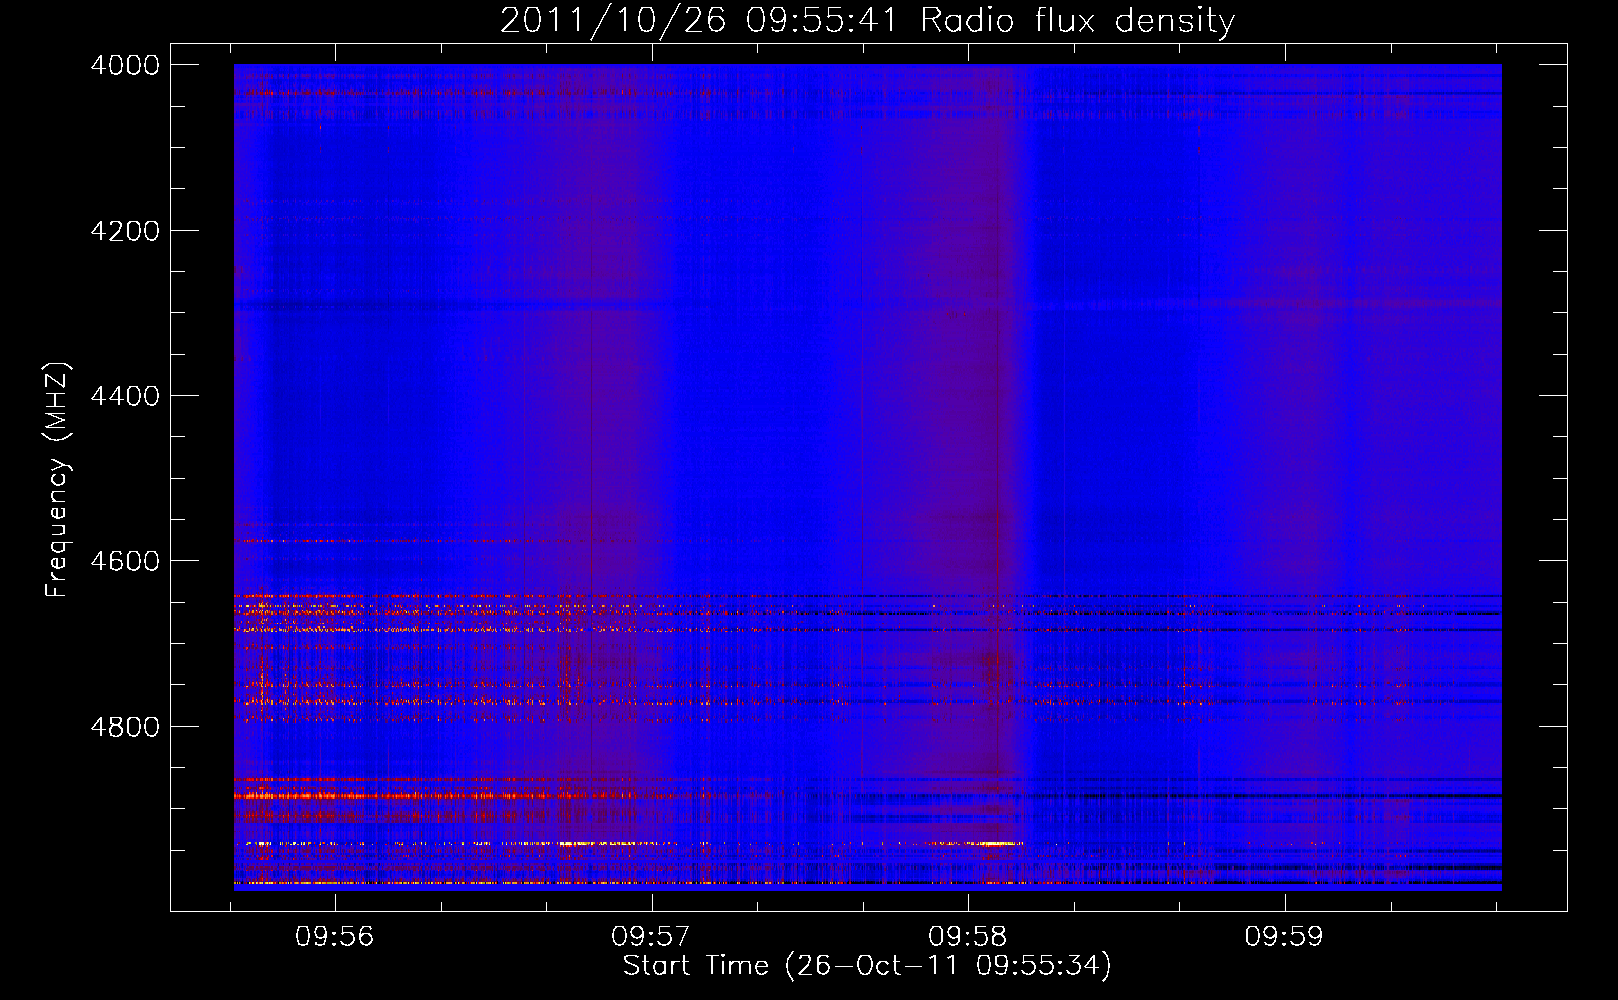Viewport: 1618px width, 1000px height.
Task: Click the 4400 frequency axis label
Action: coord(125,396)
